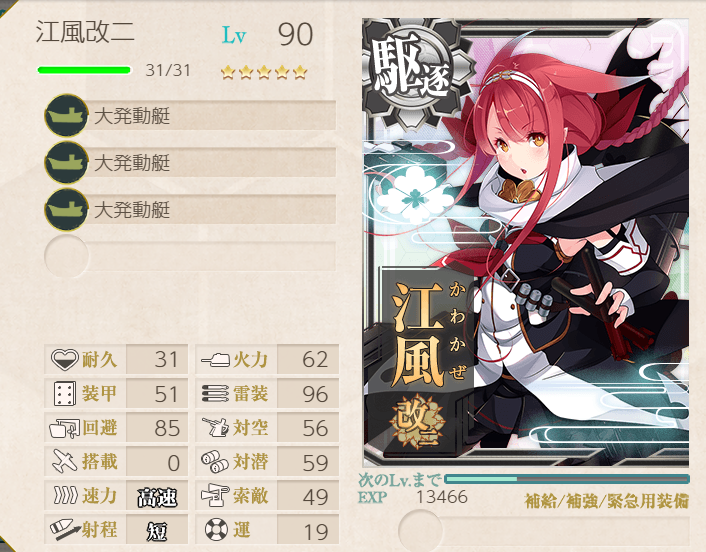Click the five-star rarity row

[264, 72]
